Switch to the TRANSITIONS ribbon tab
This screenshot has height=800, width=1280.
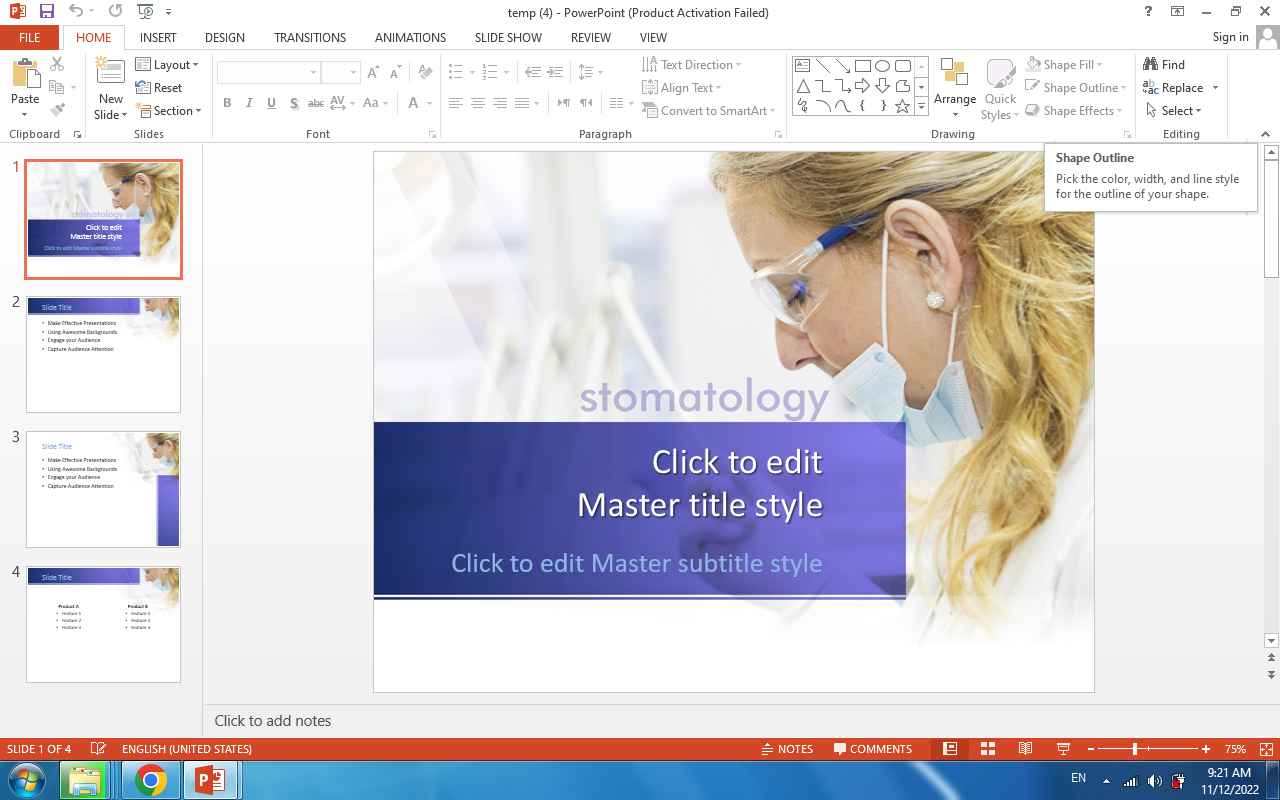click(x=310, y=38)
